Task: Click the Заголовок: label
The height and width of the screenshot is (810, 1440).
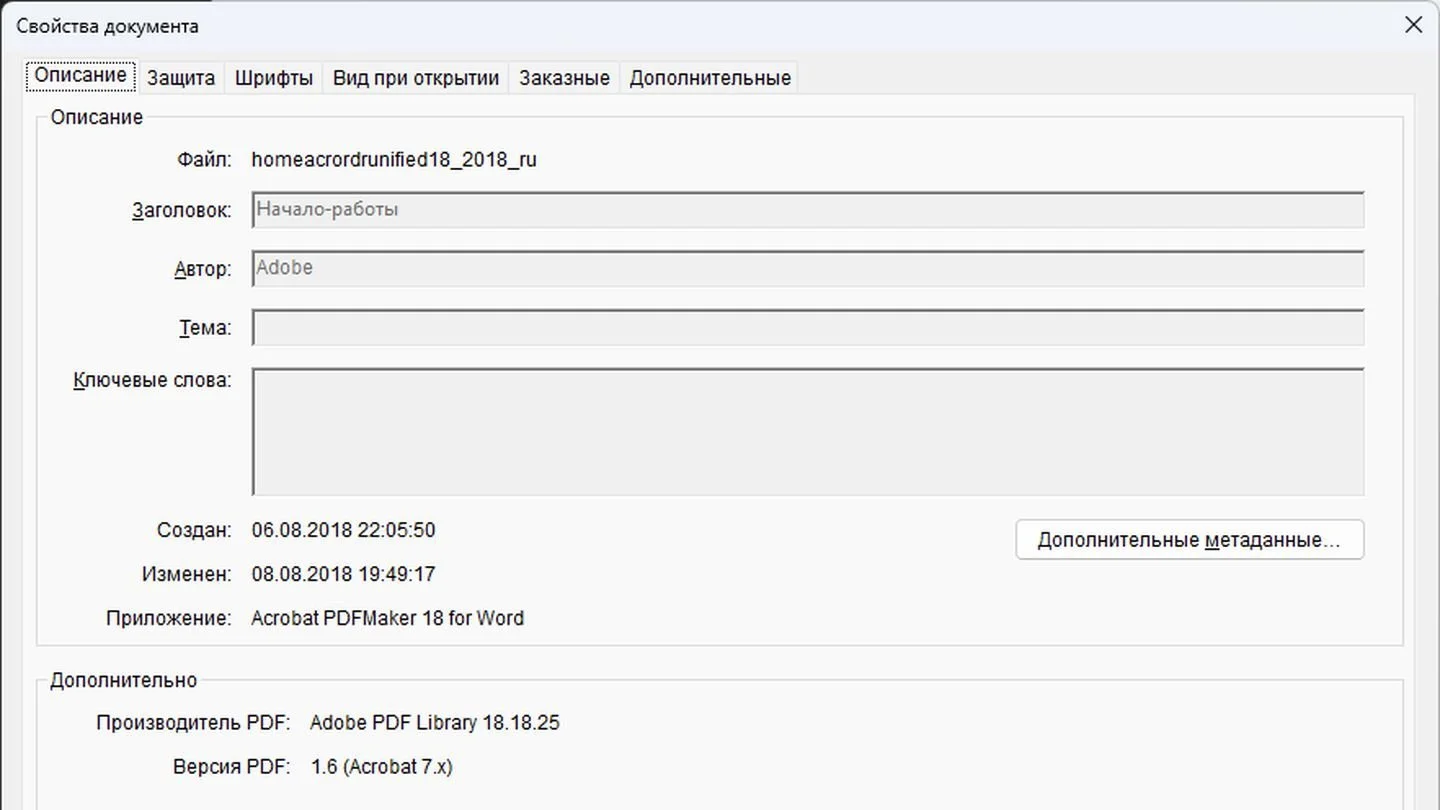Action: [x=181, y=211]
